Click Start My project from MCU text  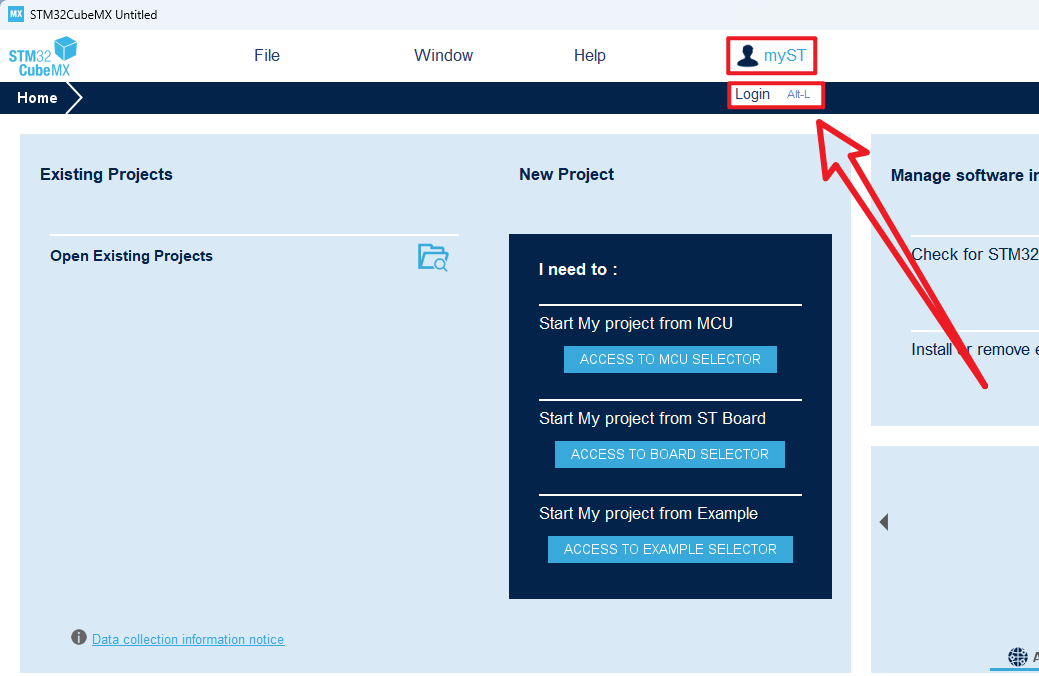635,323
